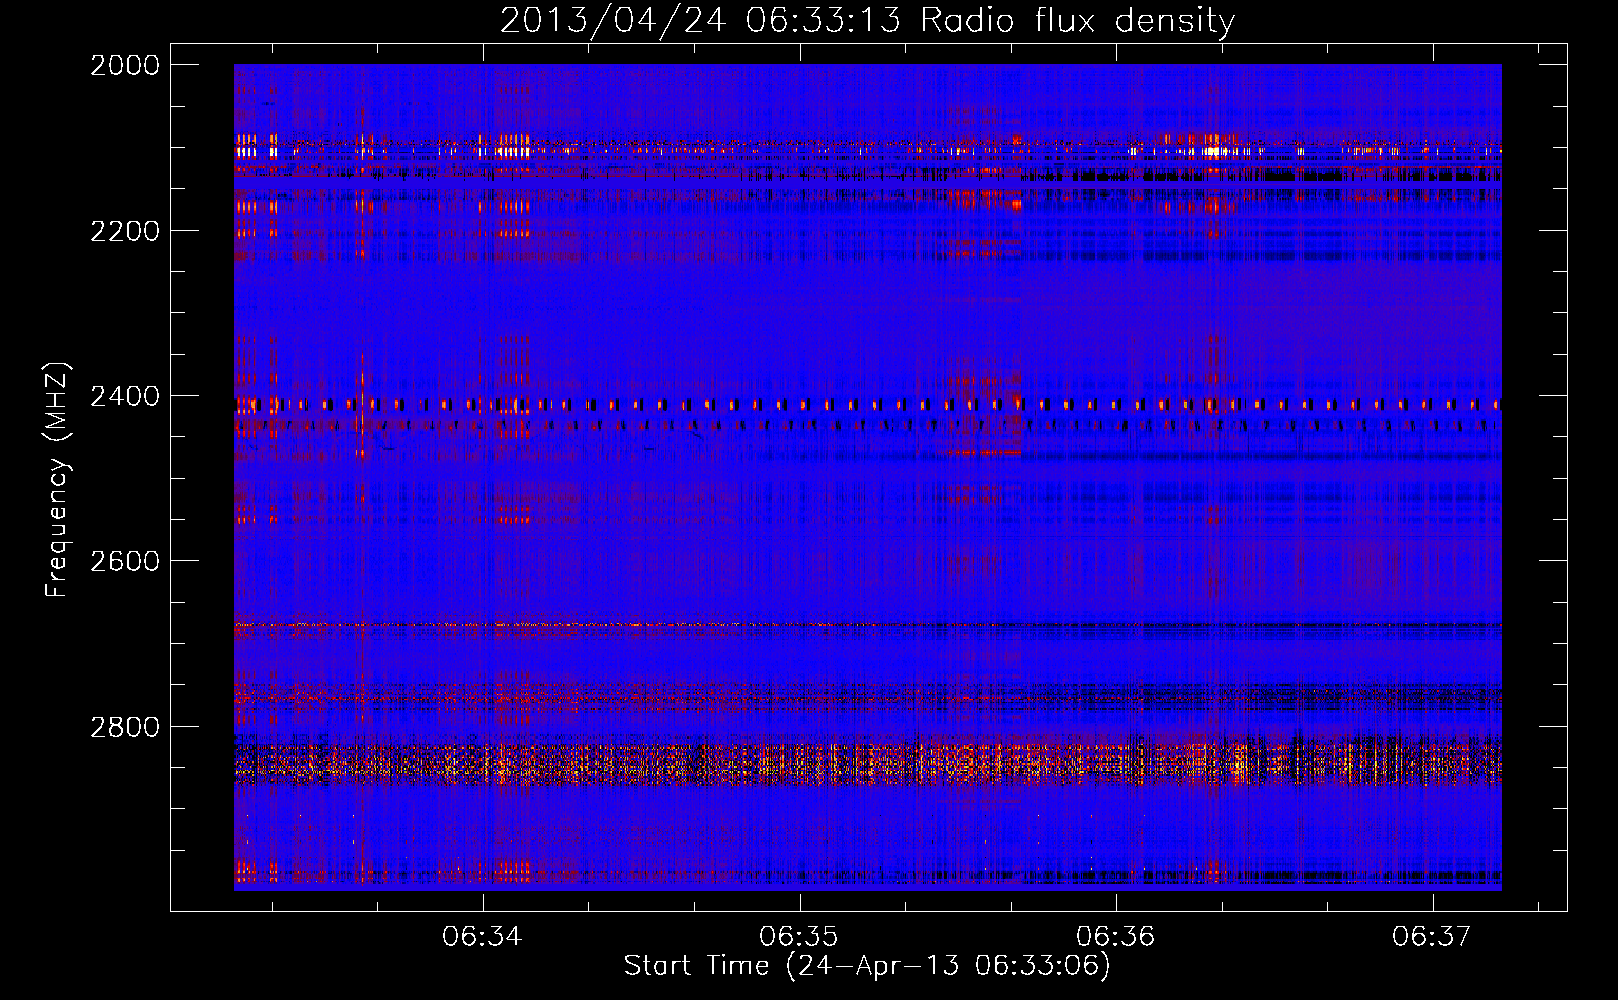Screen dimensions: 1618x1000
Task: Click the 'Frequency (MHZ)' axis title
Action: click(x=58, y=479)
